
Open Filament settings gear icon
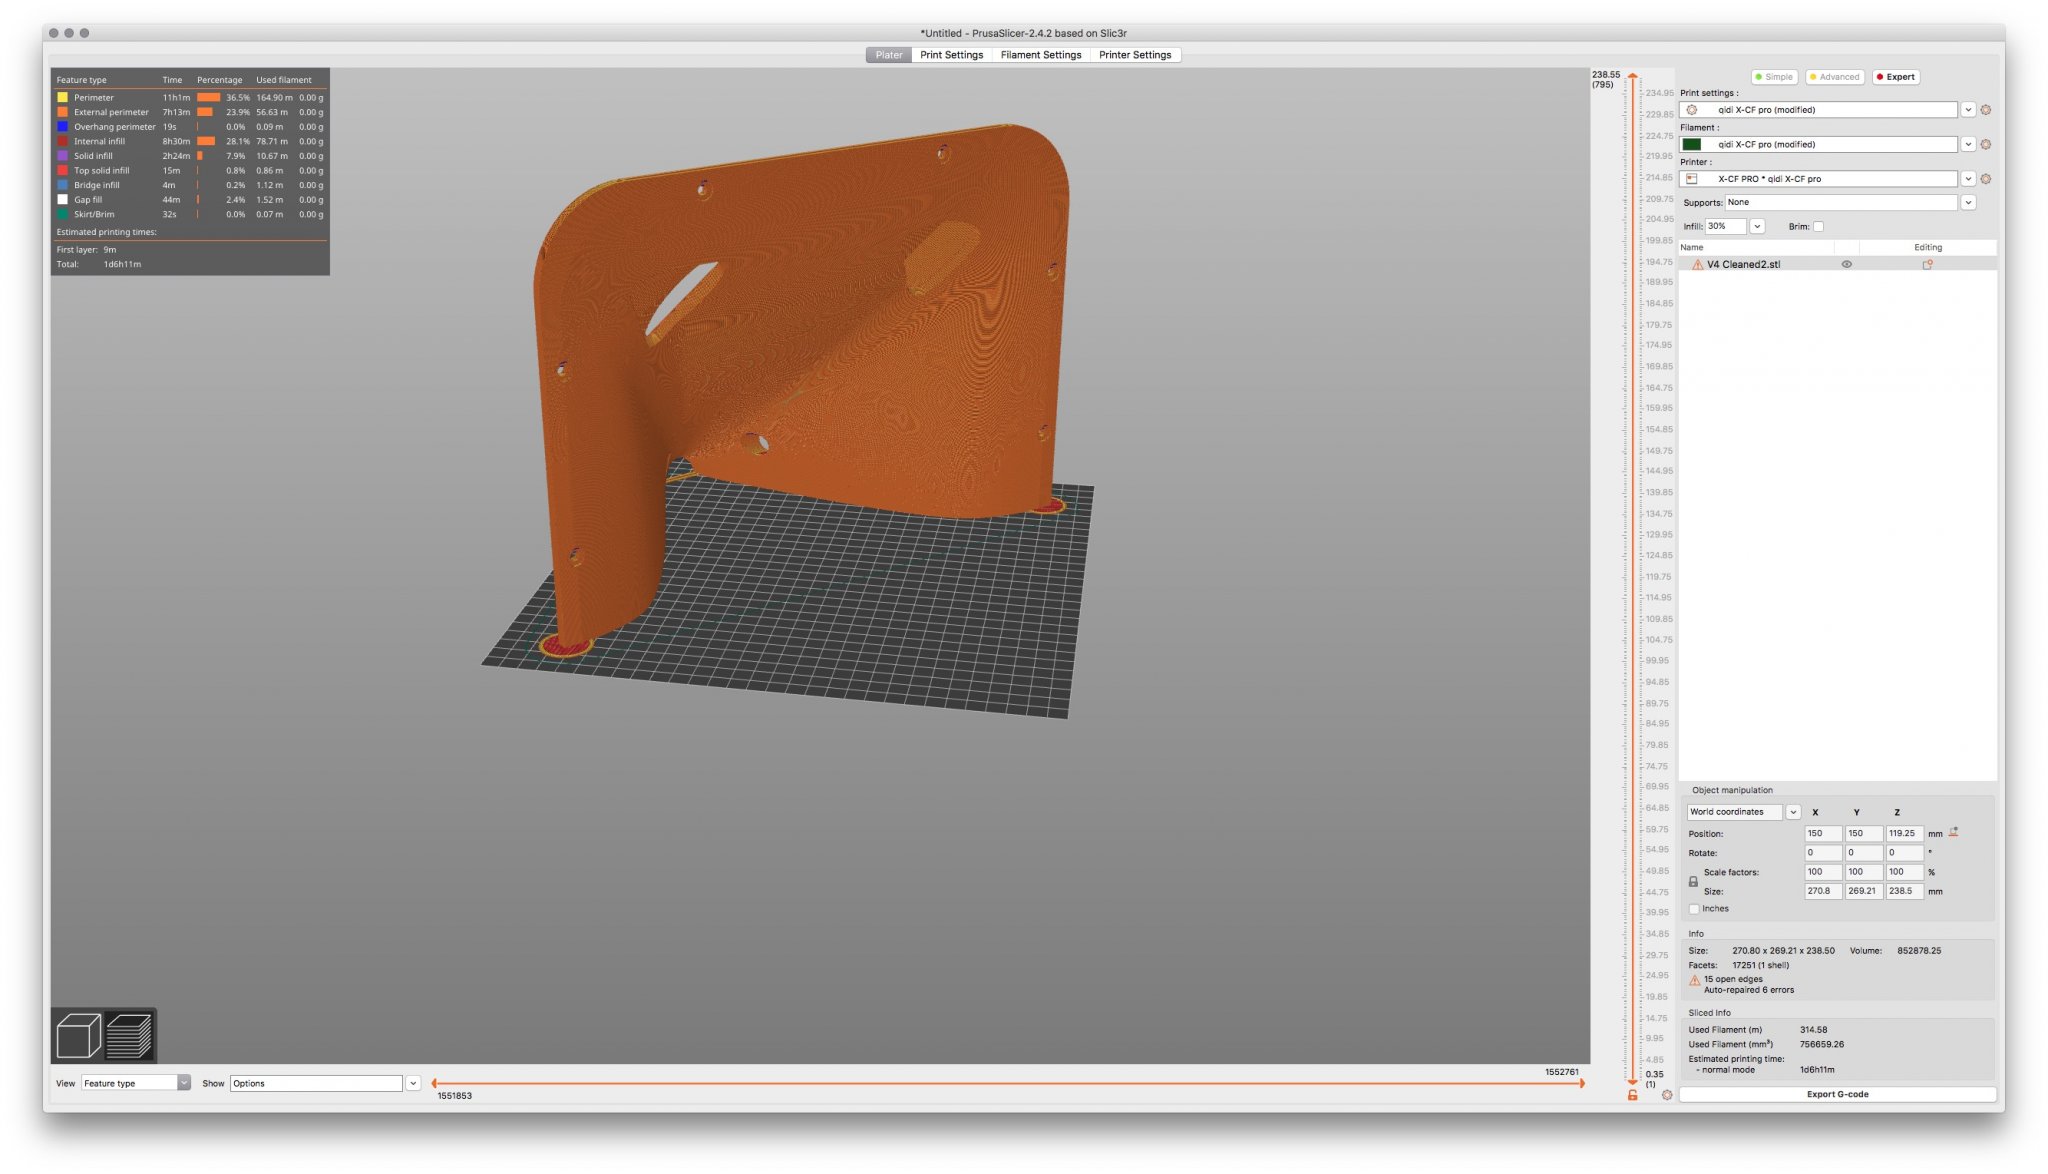pyautogui.click(x=1986, y=144)
